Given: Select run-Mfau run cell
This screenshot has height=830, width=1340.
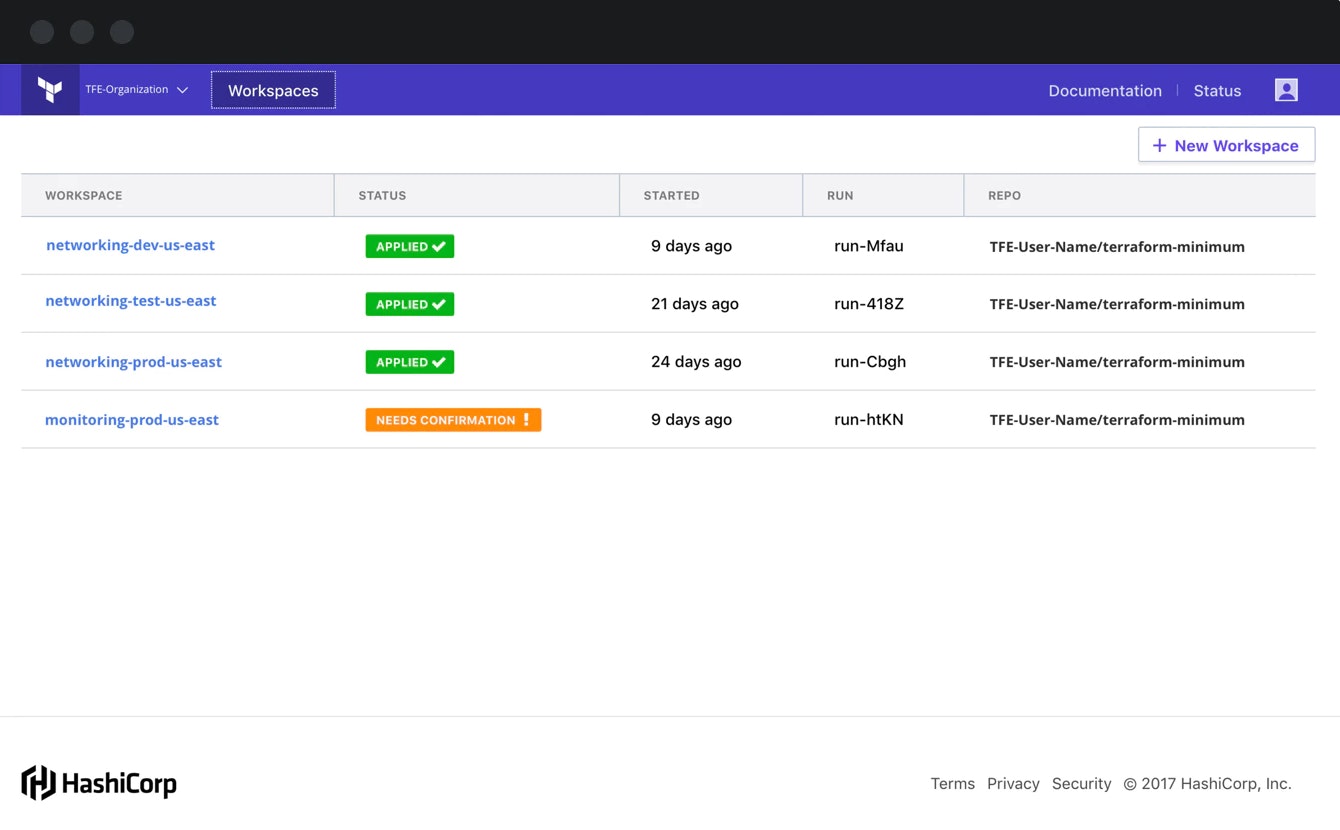Looking at the screenshot, I should pos(869,246).
